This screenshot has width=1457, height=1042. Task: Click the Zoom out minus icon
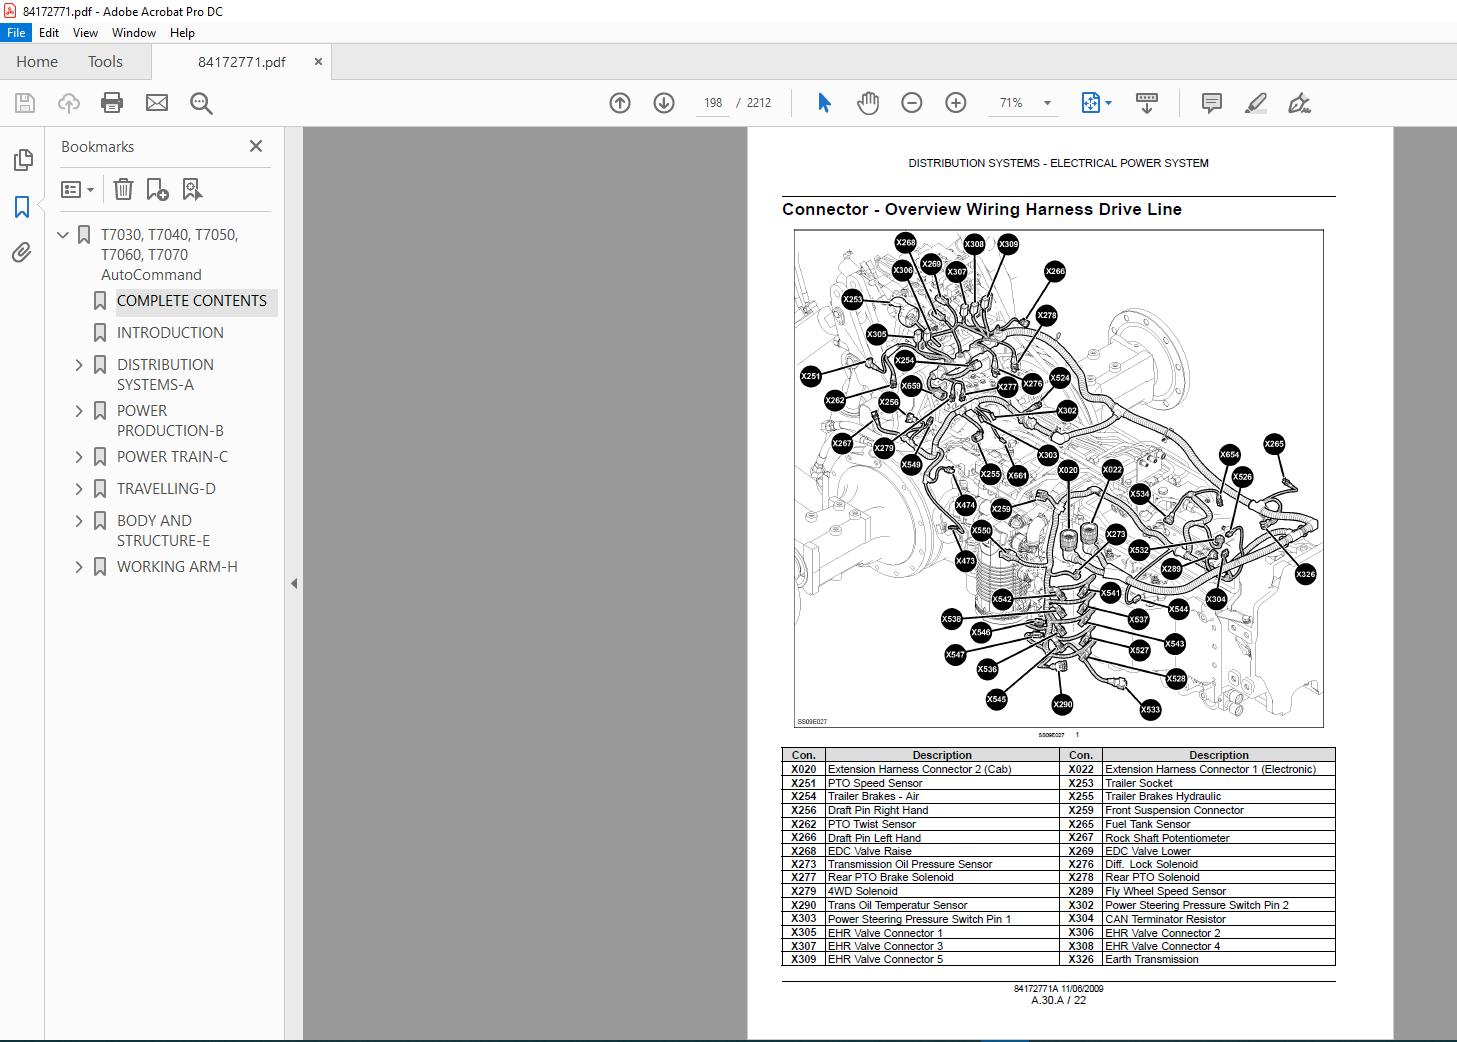[x=912, y=103]
